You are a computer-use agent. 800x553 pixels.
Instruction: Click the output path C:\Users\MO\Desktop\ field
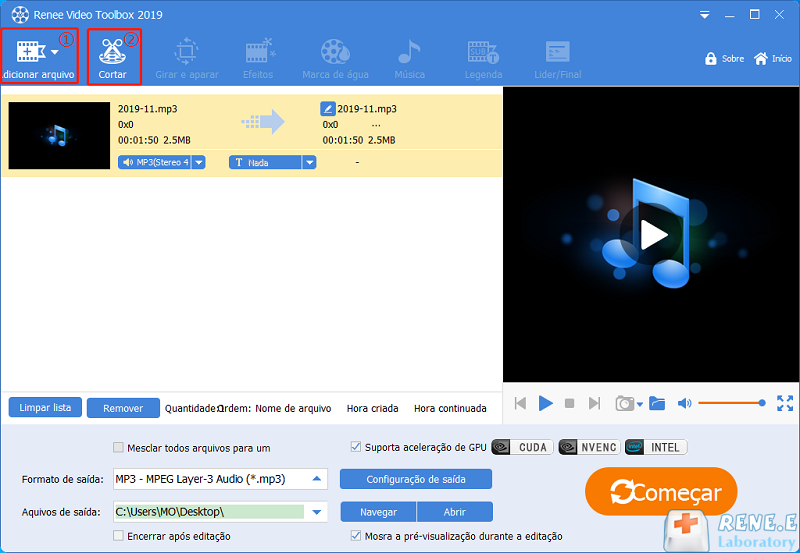209,512
